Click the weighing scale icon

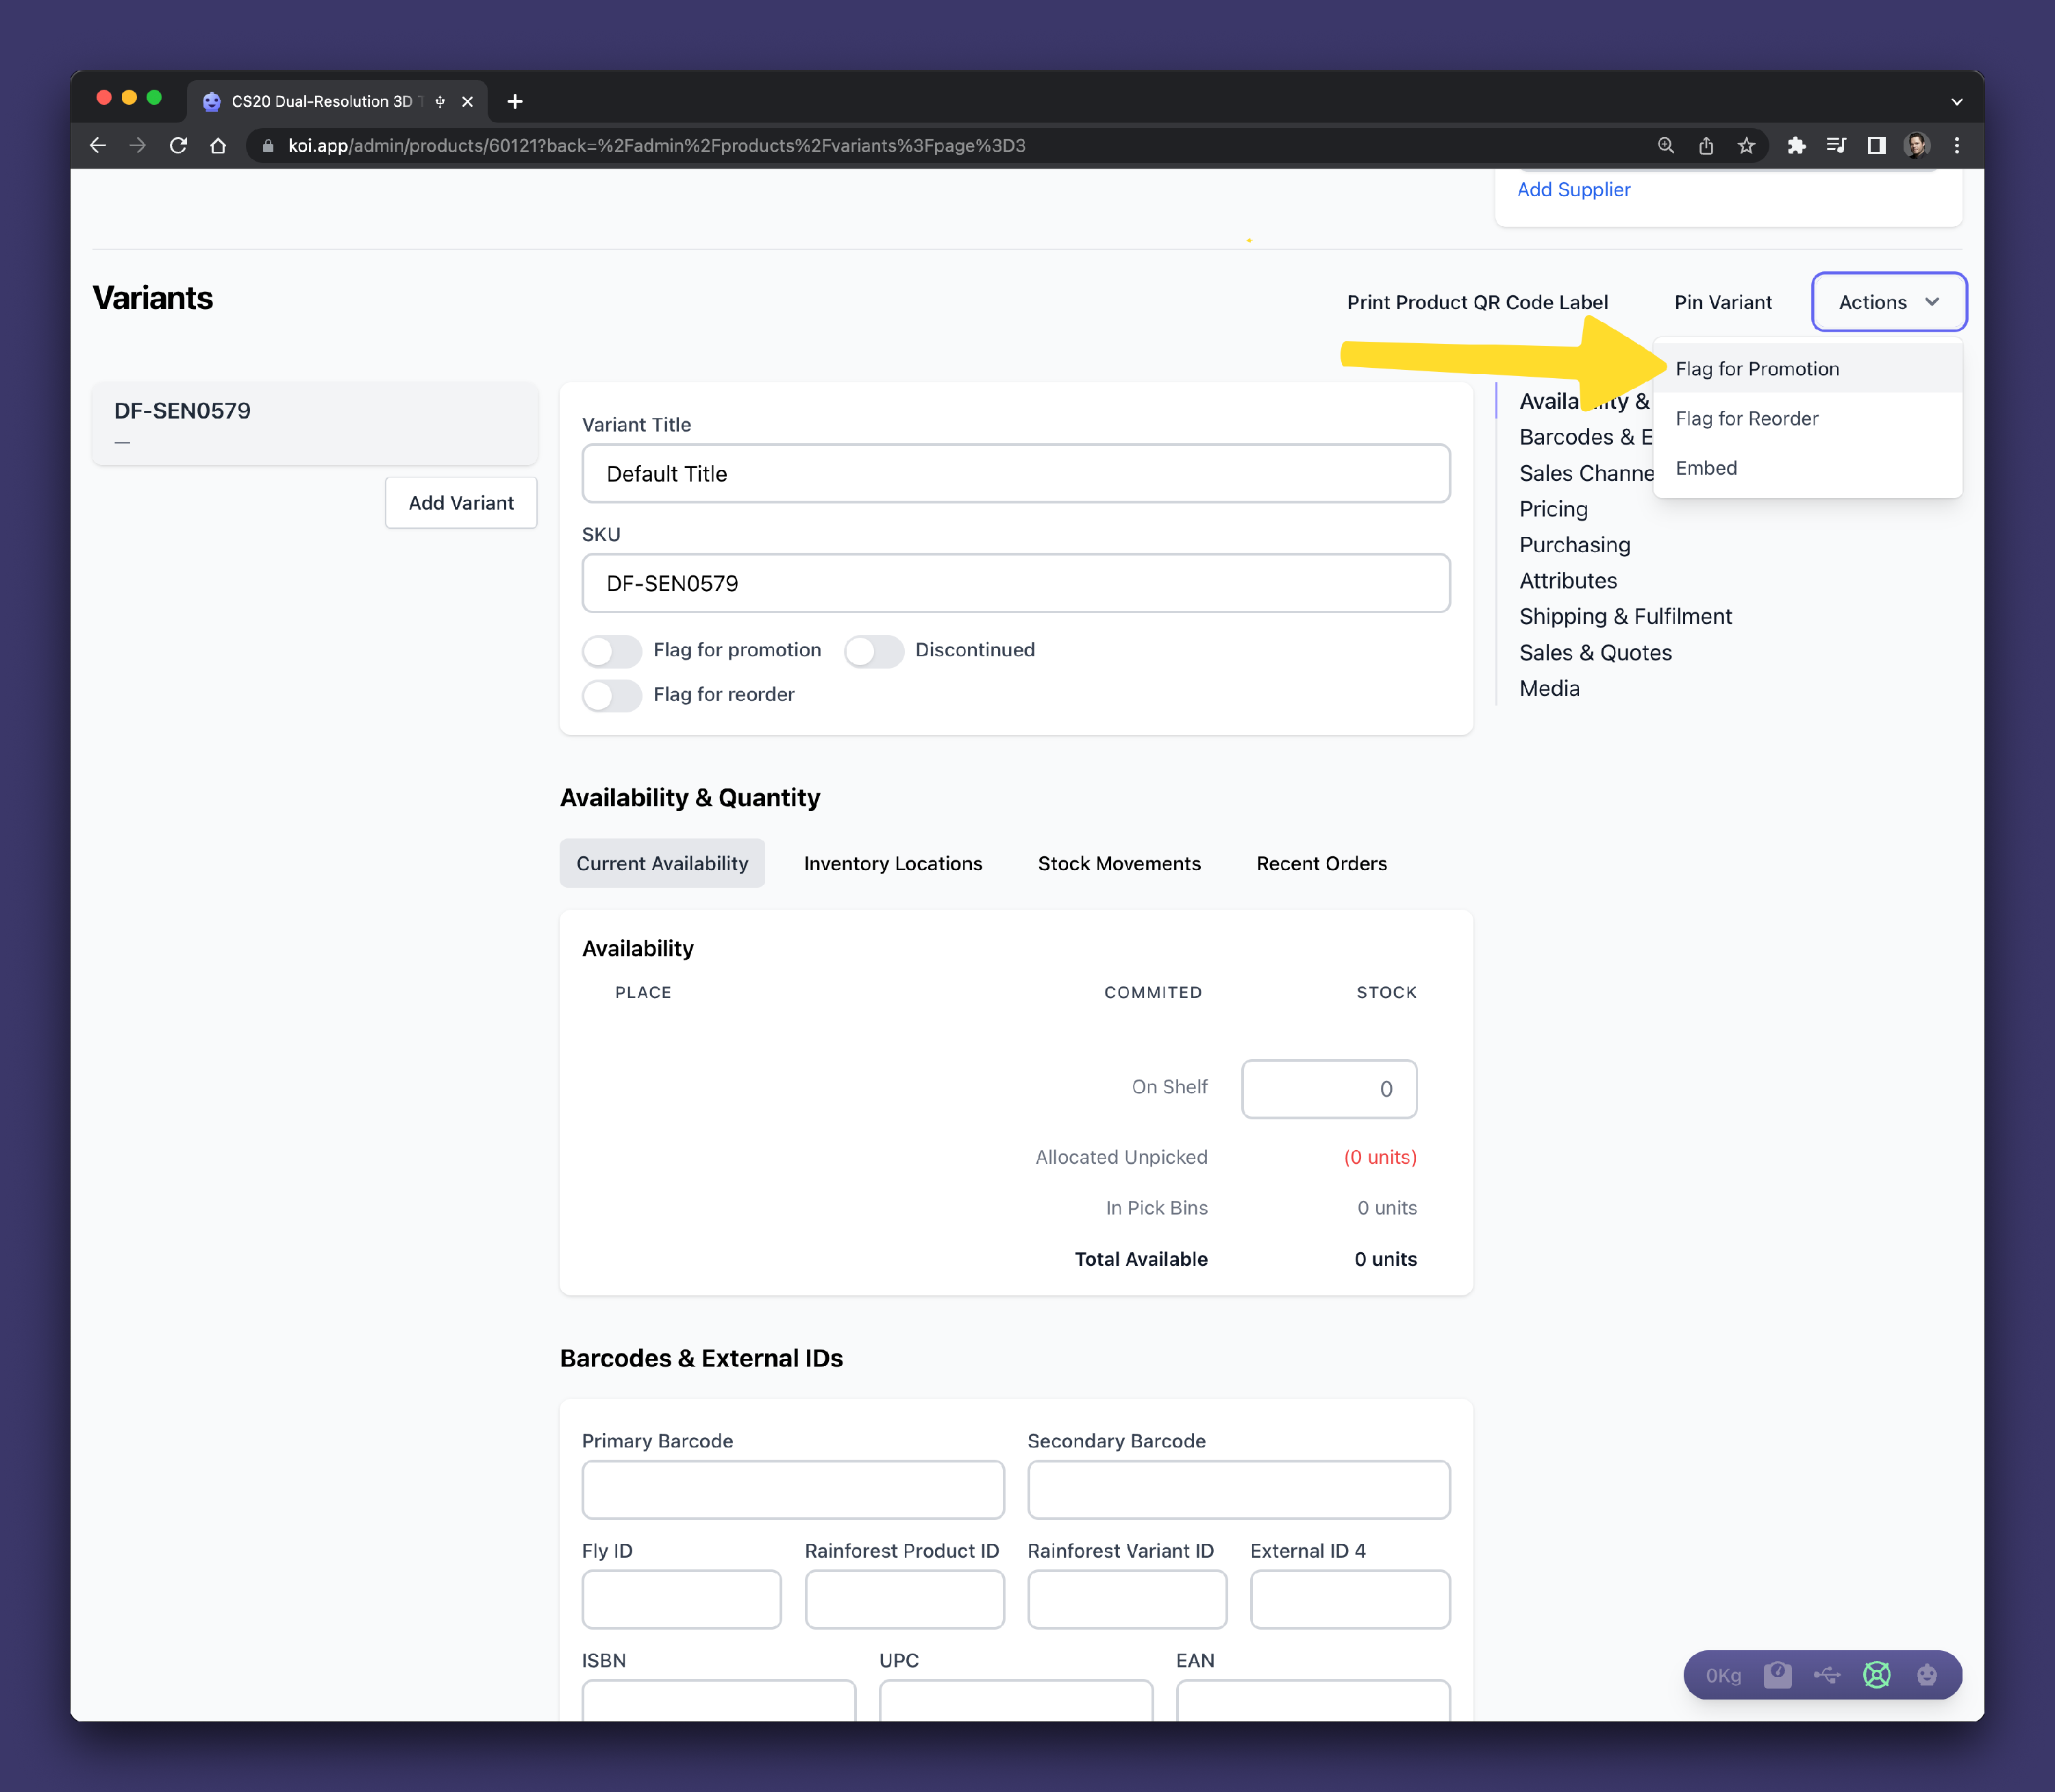(1777, 1675)
